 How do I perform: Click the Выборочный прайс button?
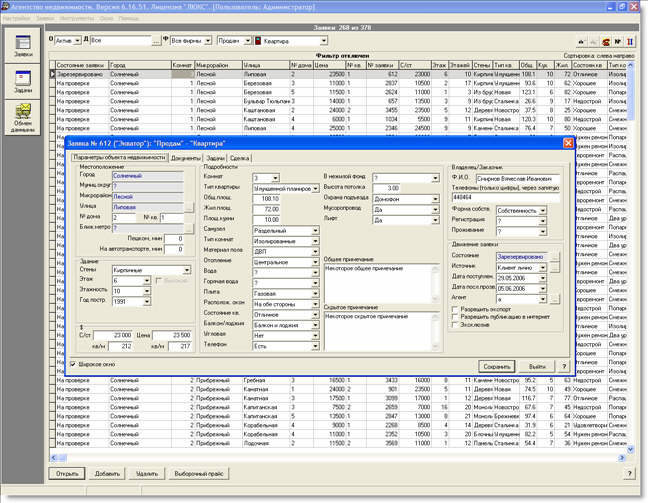coord(197,473)
